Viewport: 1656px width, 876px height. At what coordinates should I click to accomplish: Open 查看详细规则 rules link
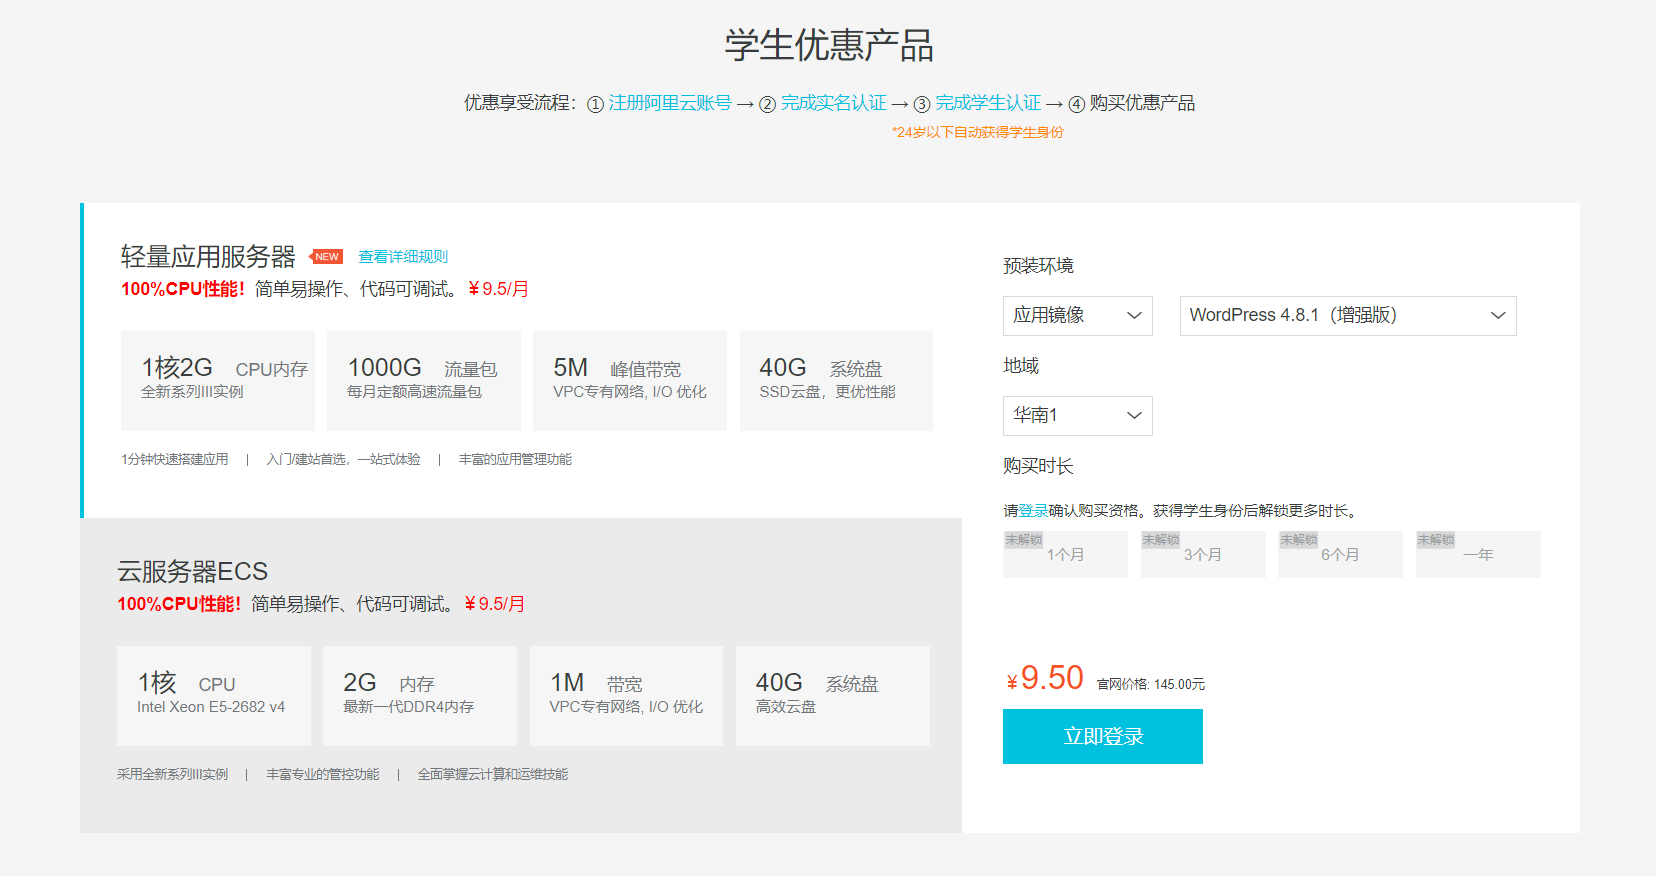(x=403, y=257)
